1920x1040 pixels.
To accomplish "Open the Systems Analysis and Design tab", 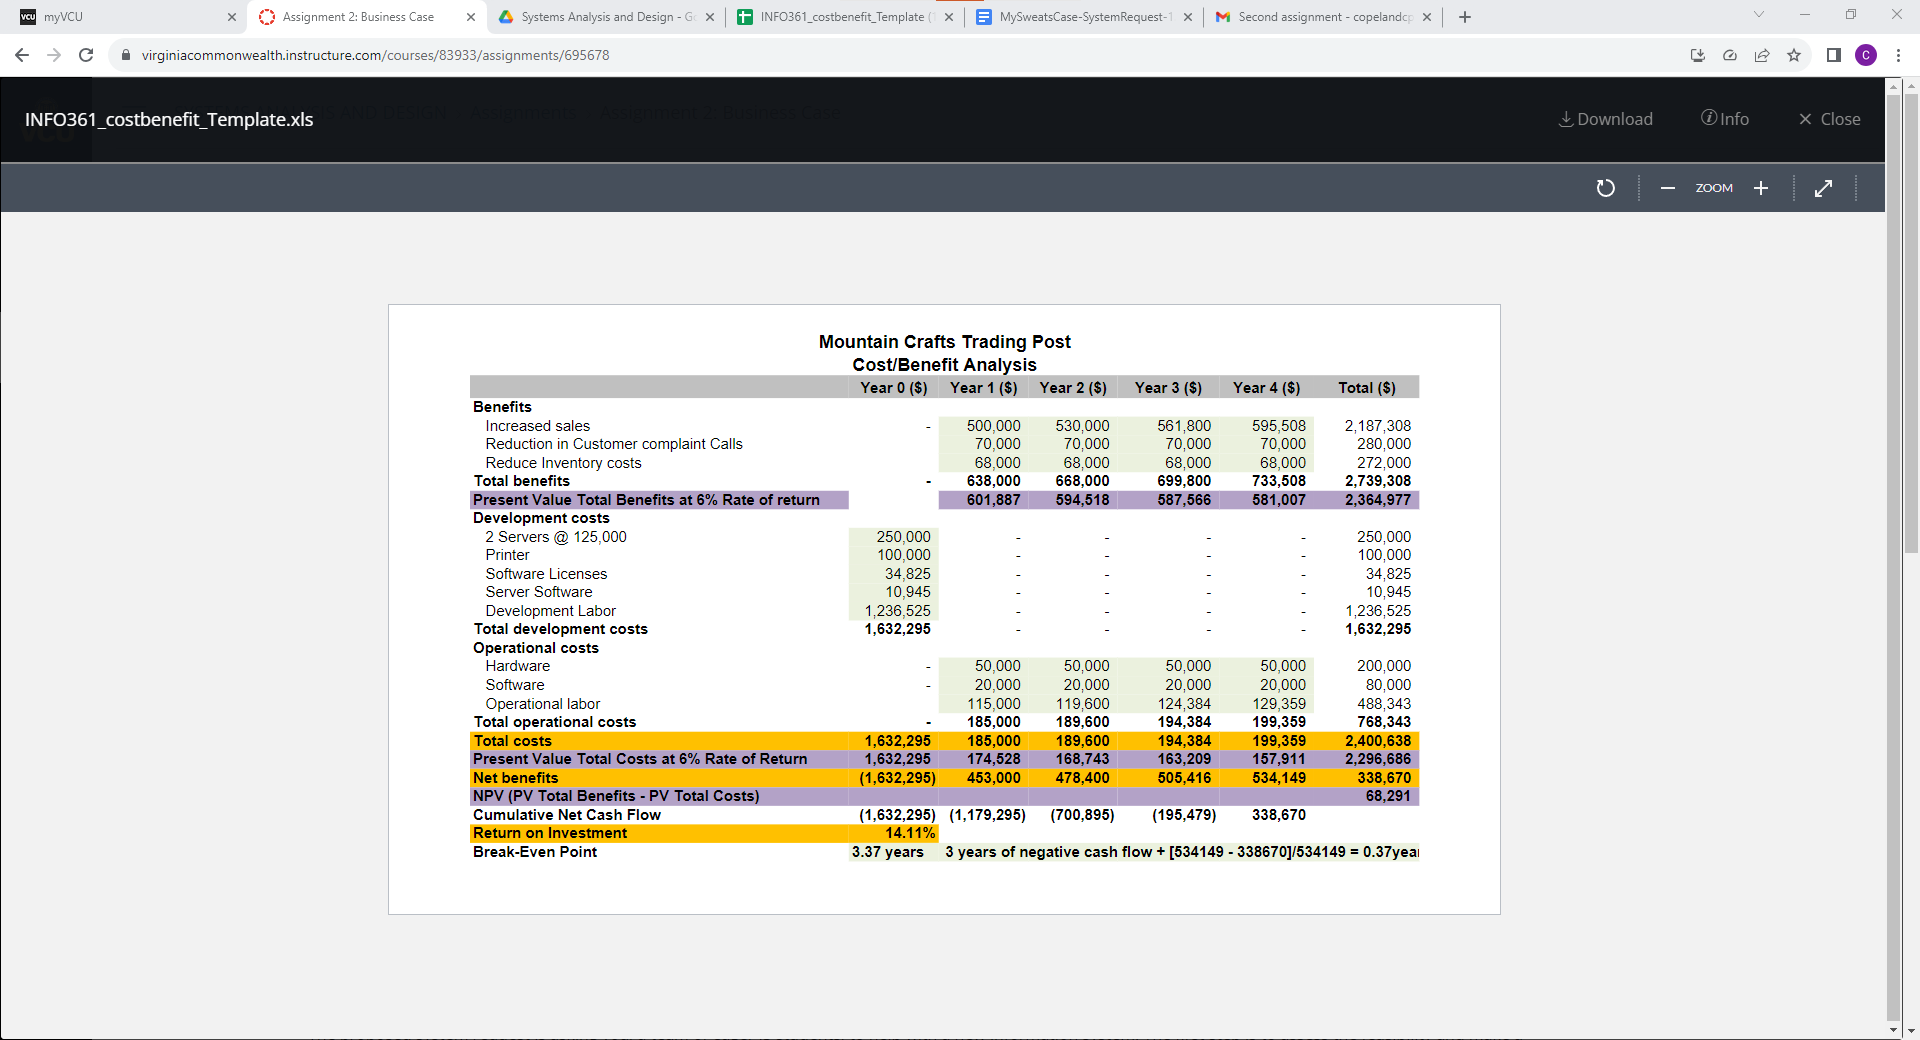I will click(600, 16).
